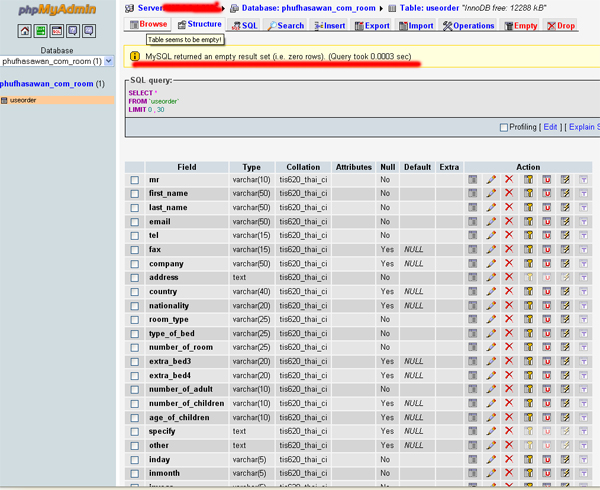
Task: Click the Empty table tab
Action: pyautogui.click(x=521, y=26)
